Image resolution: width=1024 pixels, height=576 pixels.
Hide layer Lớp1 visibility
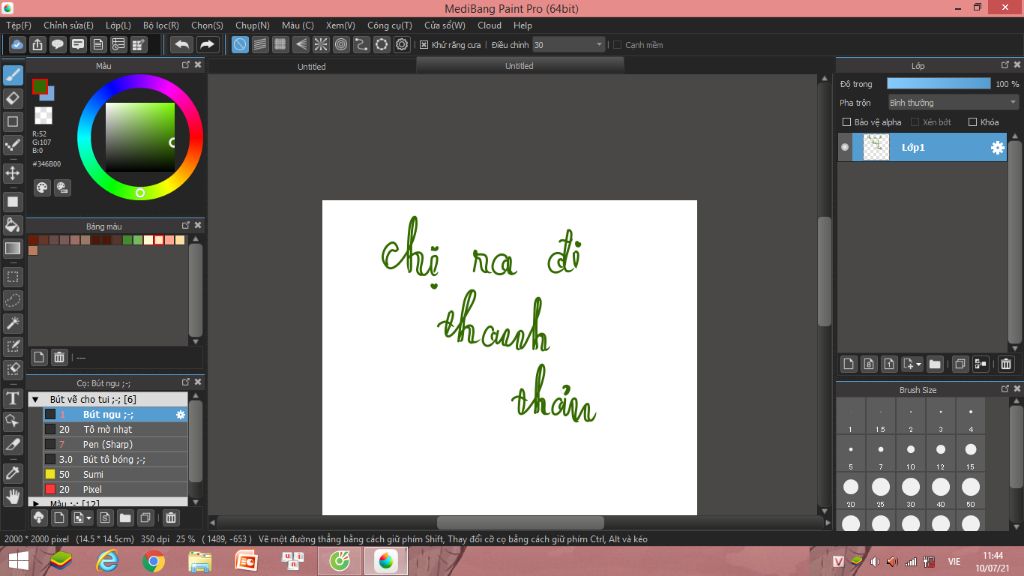coord(845,148)
